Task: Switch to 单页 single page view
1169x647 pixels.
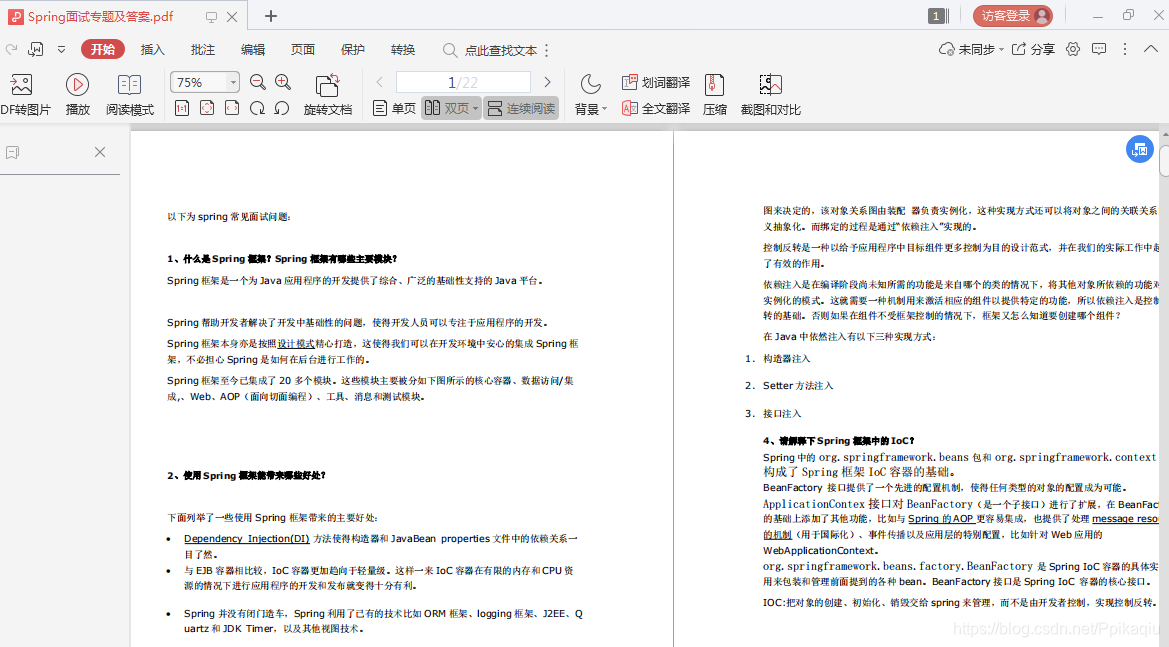Action: tap(394, 109)
